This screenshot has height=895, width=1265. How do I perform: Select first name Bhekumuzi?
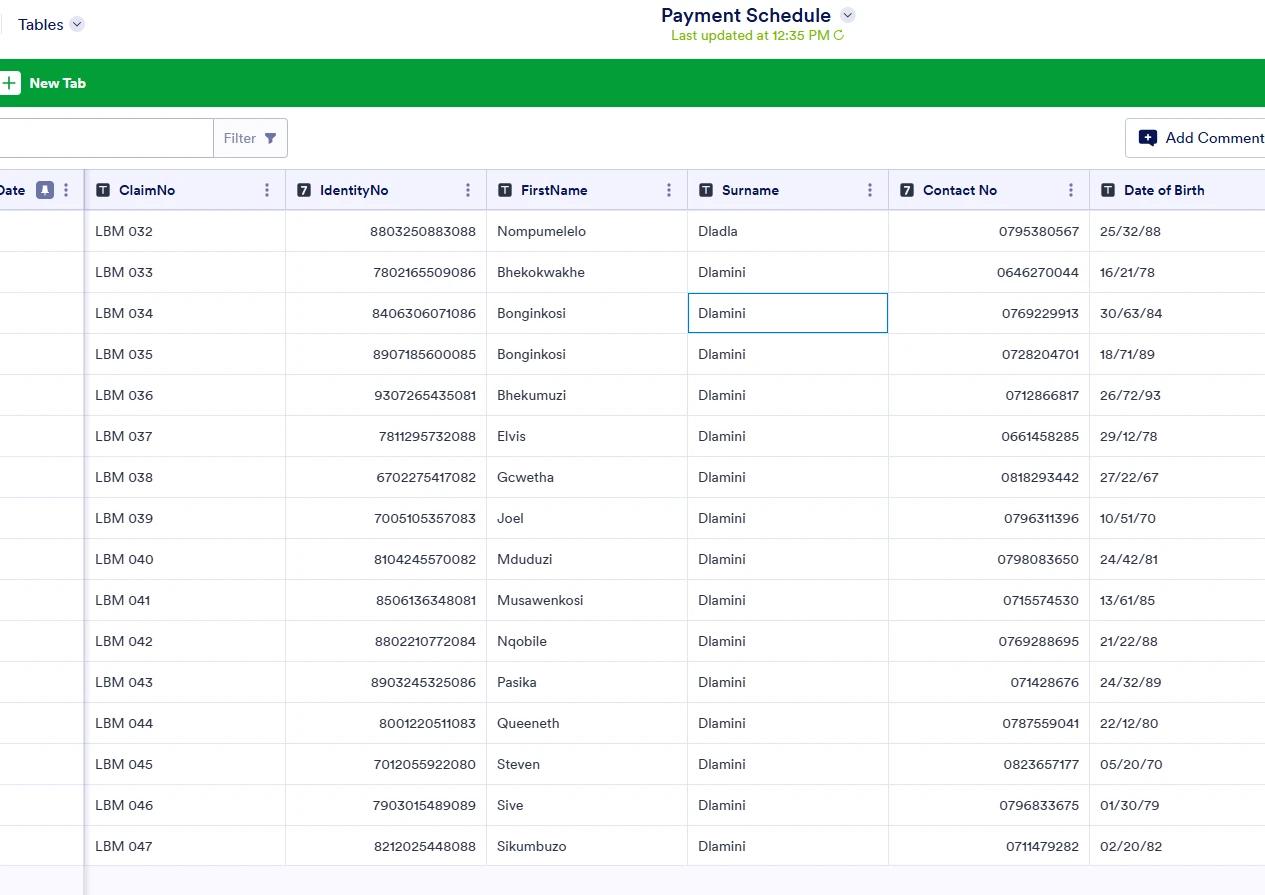pos(587,395)
